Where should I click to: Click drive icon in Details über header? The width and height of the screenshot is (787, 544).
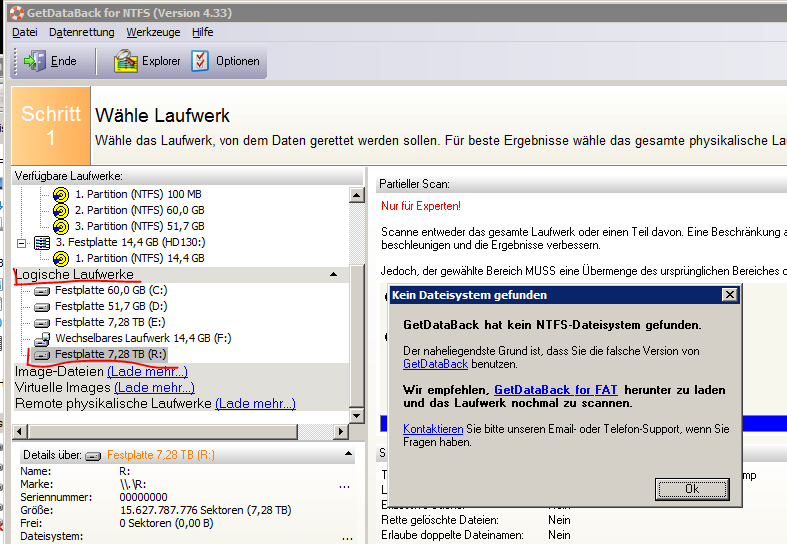tap(93, 456)
